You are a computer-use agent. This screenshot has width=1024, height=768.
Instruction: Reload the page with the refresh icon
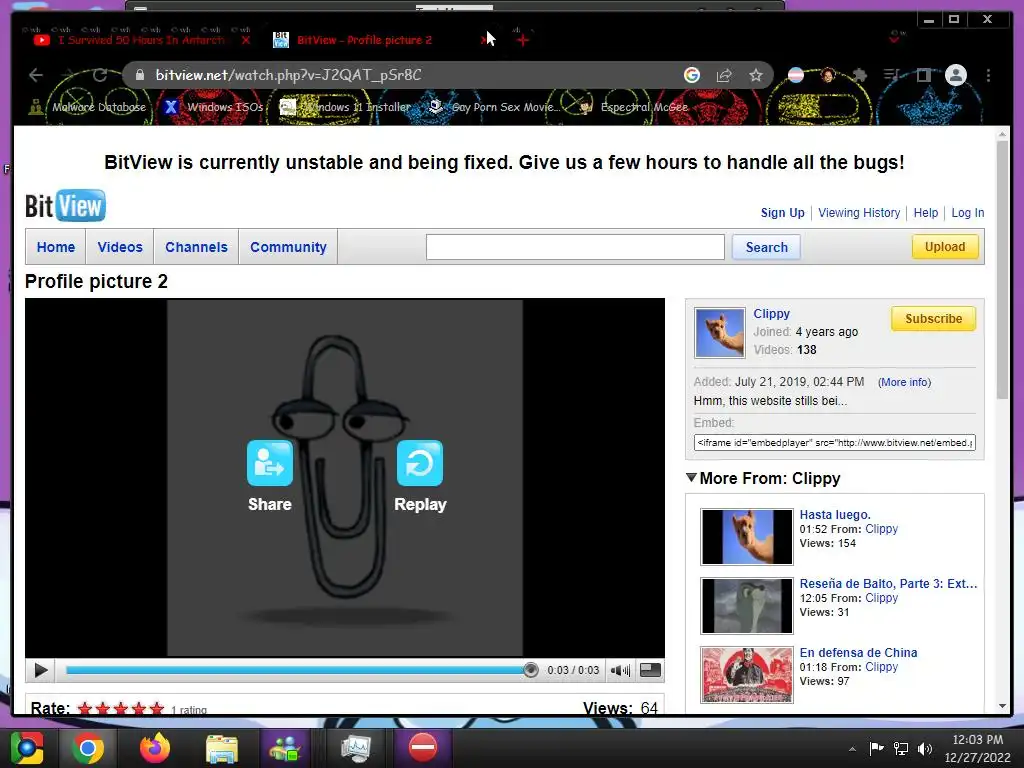pyautogui.click(x=99, y=75)
